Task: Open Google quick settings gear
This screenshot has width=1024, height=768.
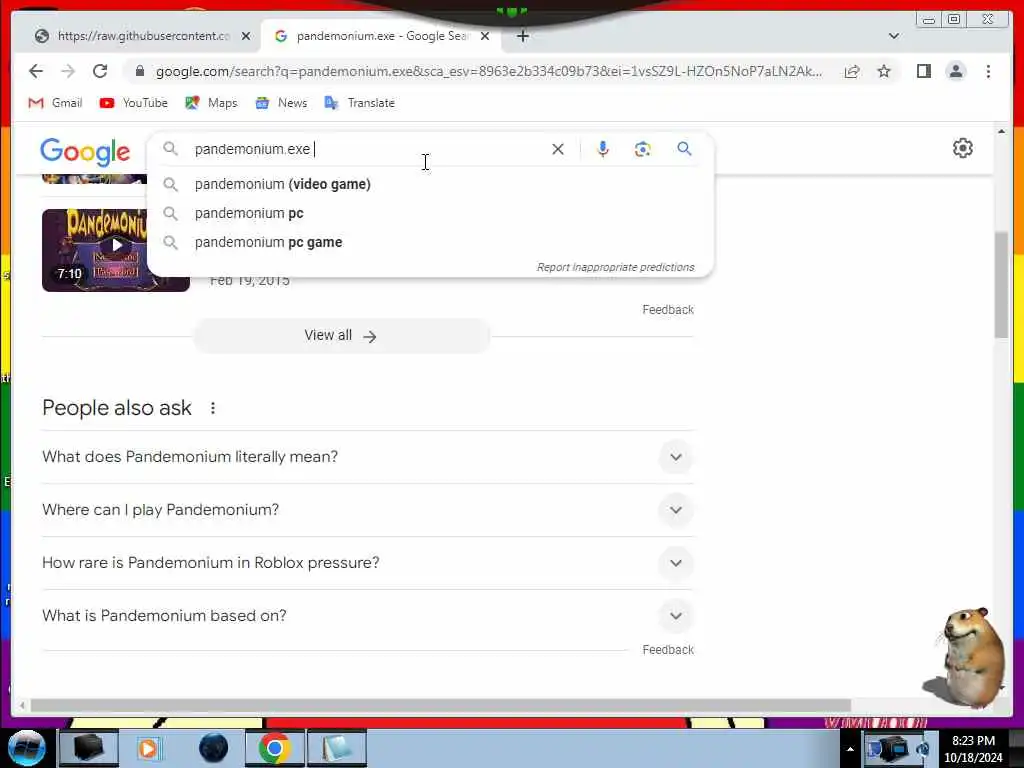Action: pyautogui.click(x=963, y=148)
